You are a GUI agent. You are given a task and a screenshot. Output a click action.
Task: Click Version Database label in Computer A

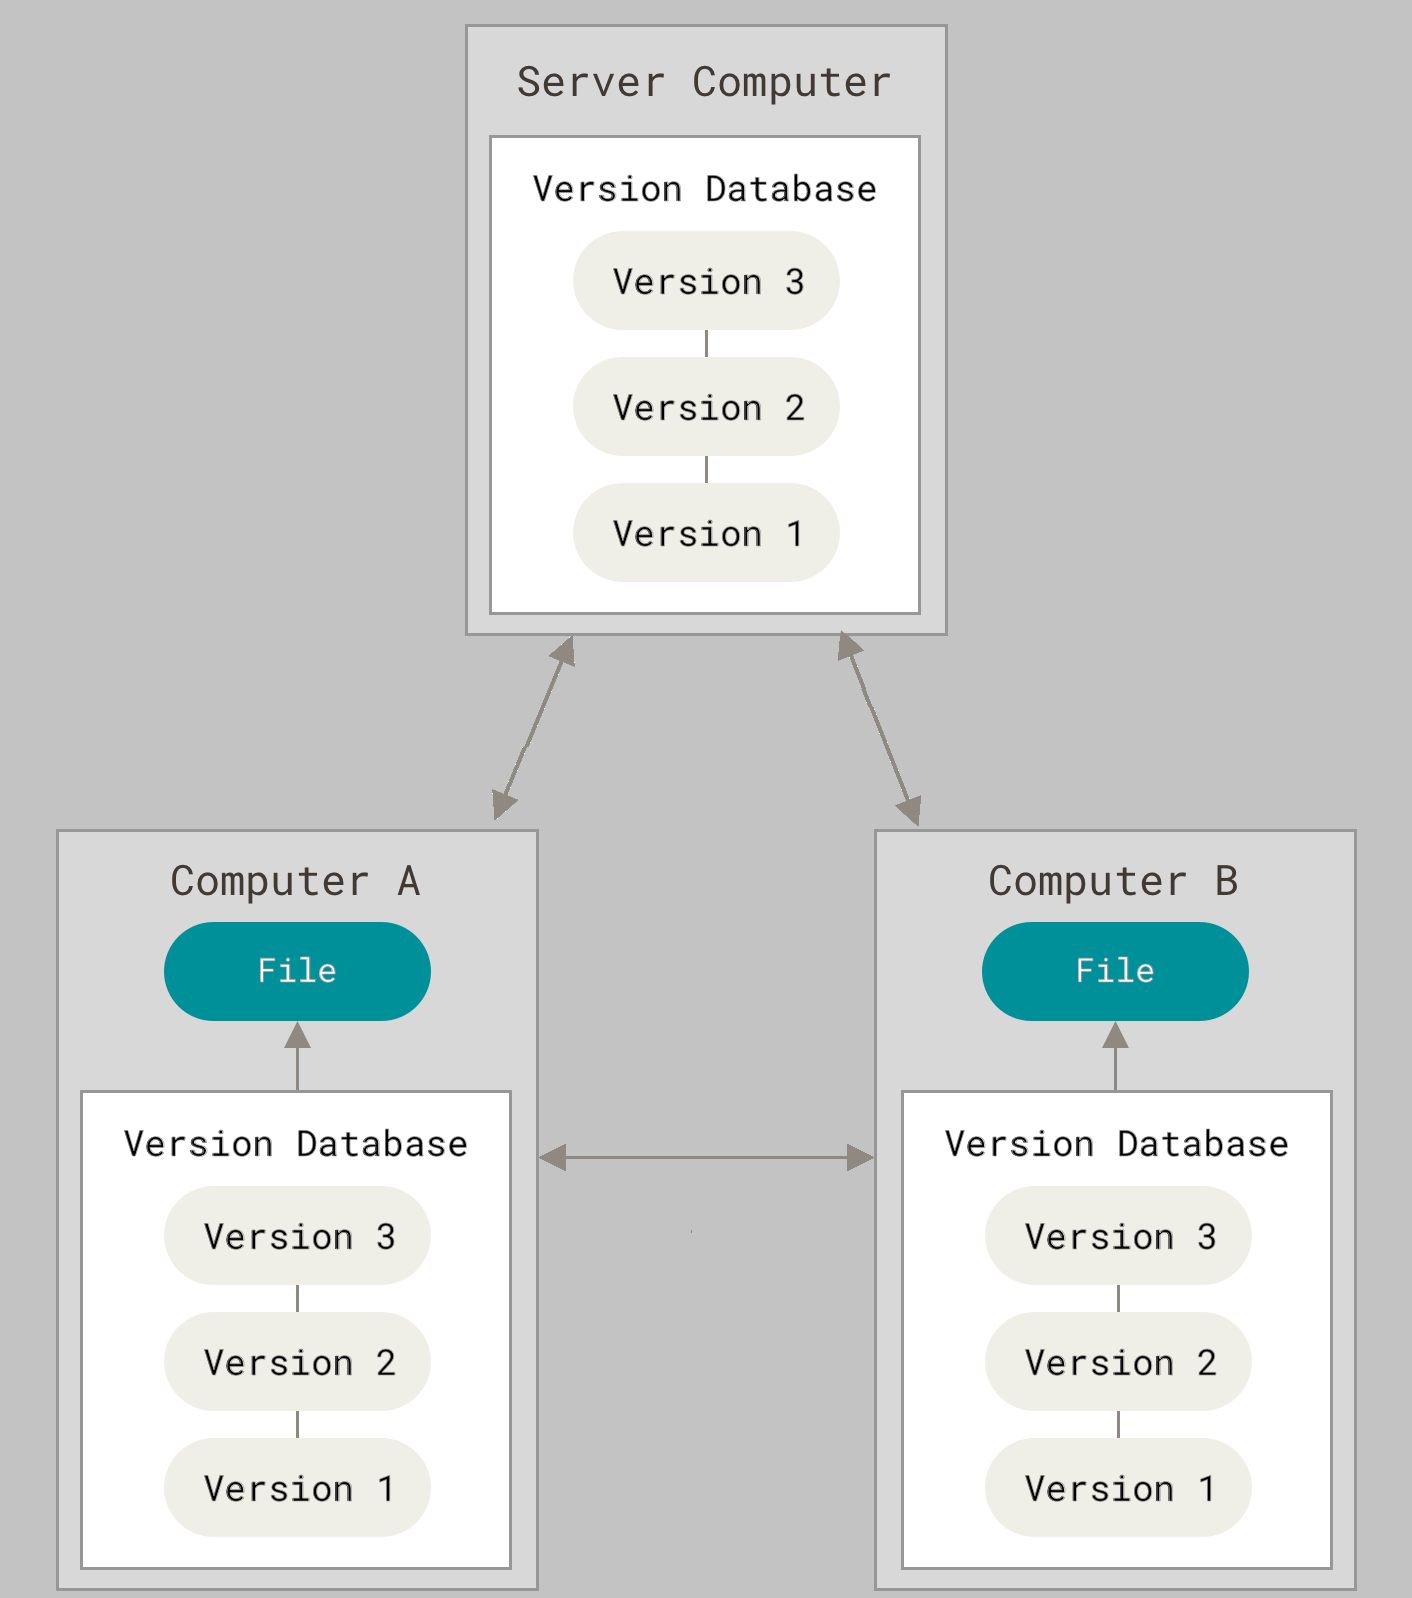pos(296,1144)
